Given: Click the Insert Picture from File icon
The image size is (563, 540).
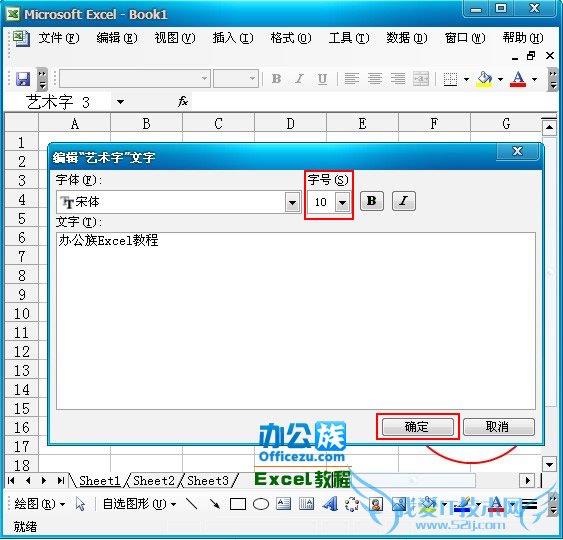Looking at the screenshot, I should click(x=399, y=504).
